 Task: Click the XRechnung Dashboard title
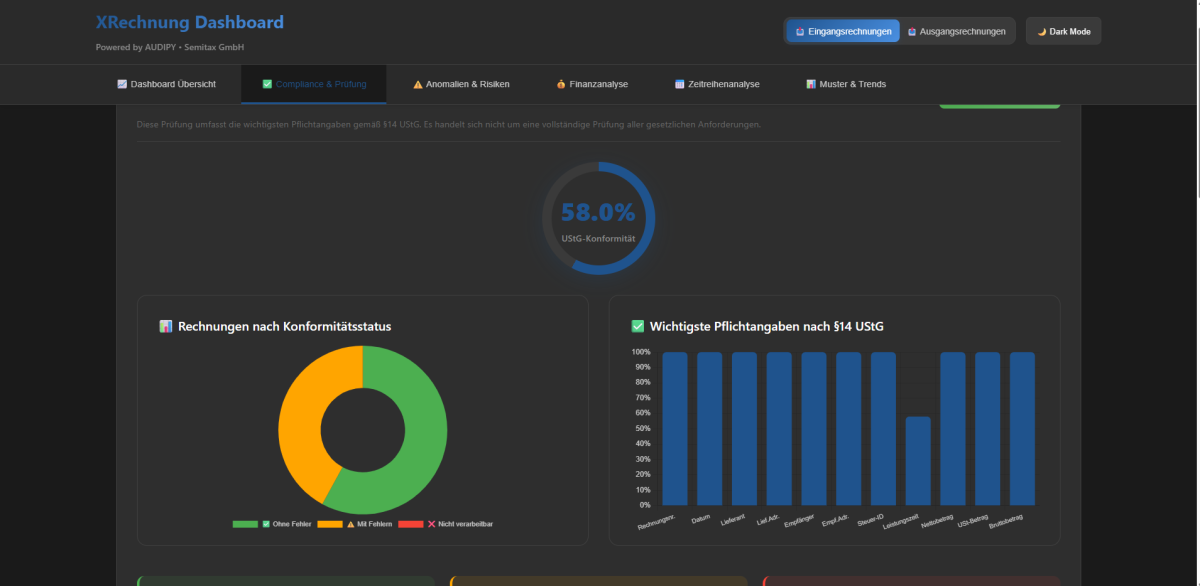(x=189, y=22)
